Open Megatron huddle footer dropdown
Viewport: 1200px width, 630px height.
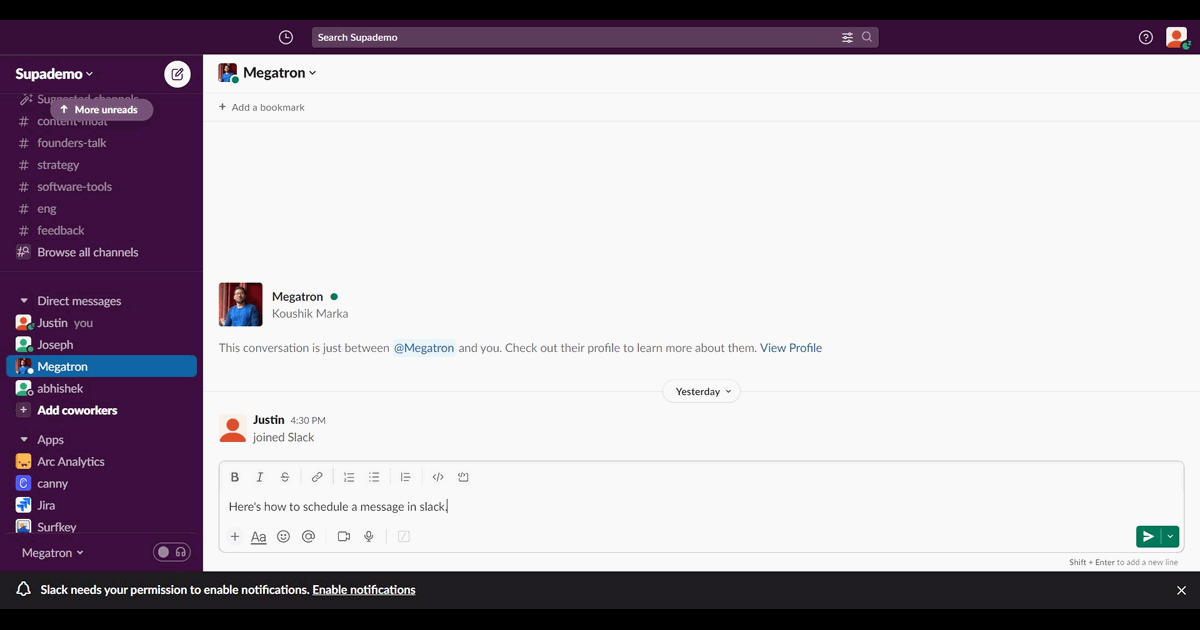click(53, 553)
